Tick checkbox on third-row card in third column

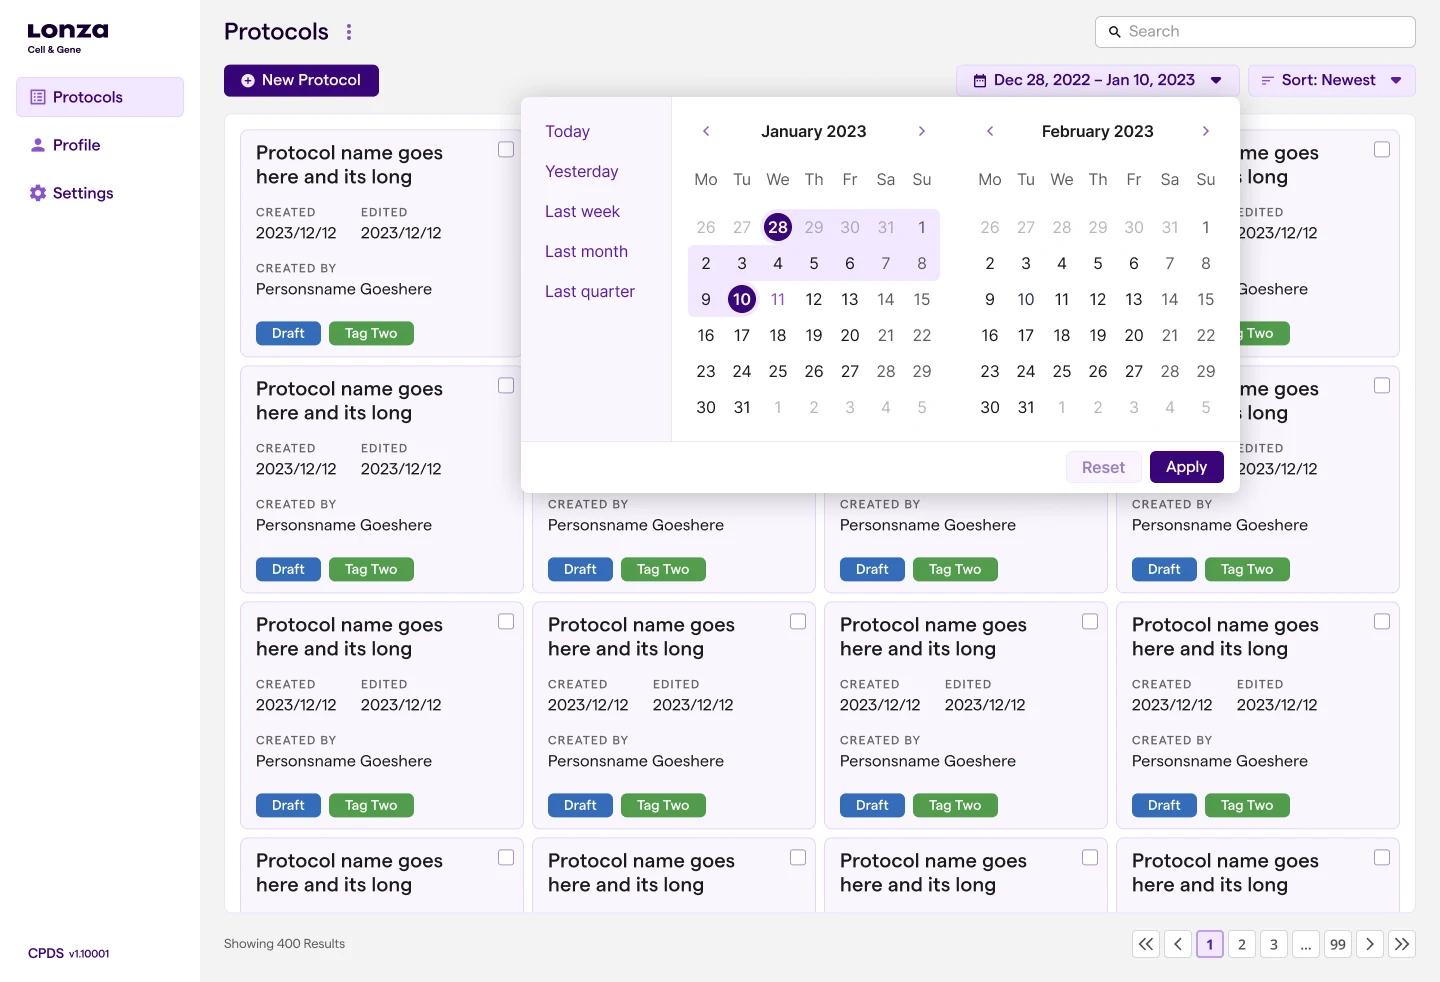coord(1090,621)
